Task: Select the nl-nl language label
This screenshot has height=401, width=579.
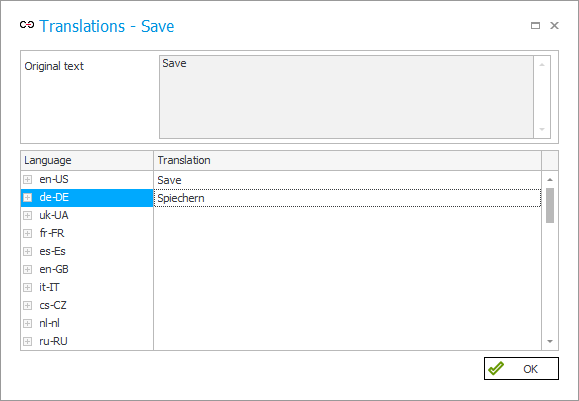Action: click(49, 323)
